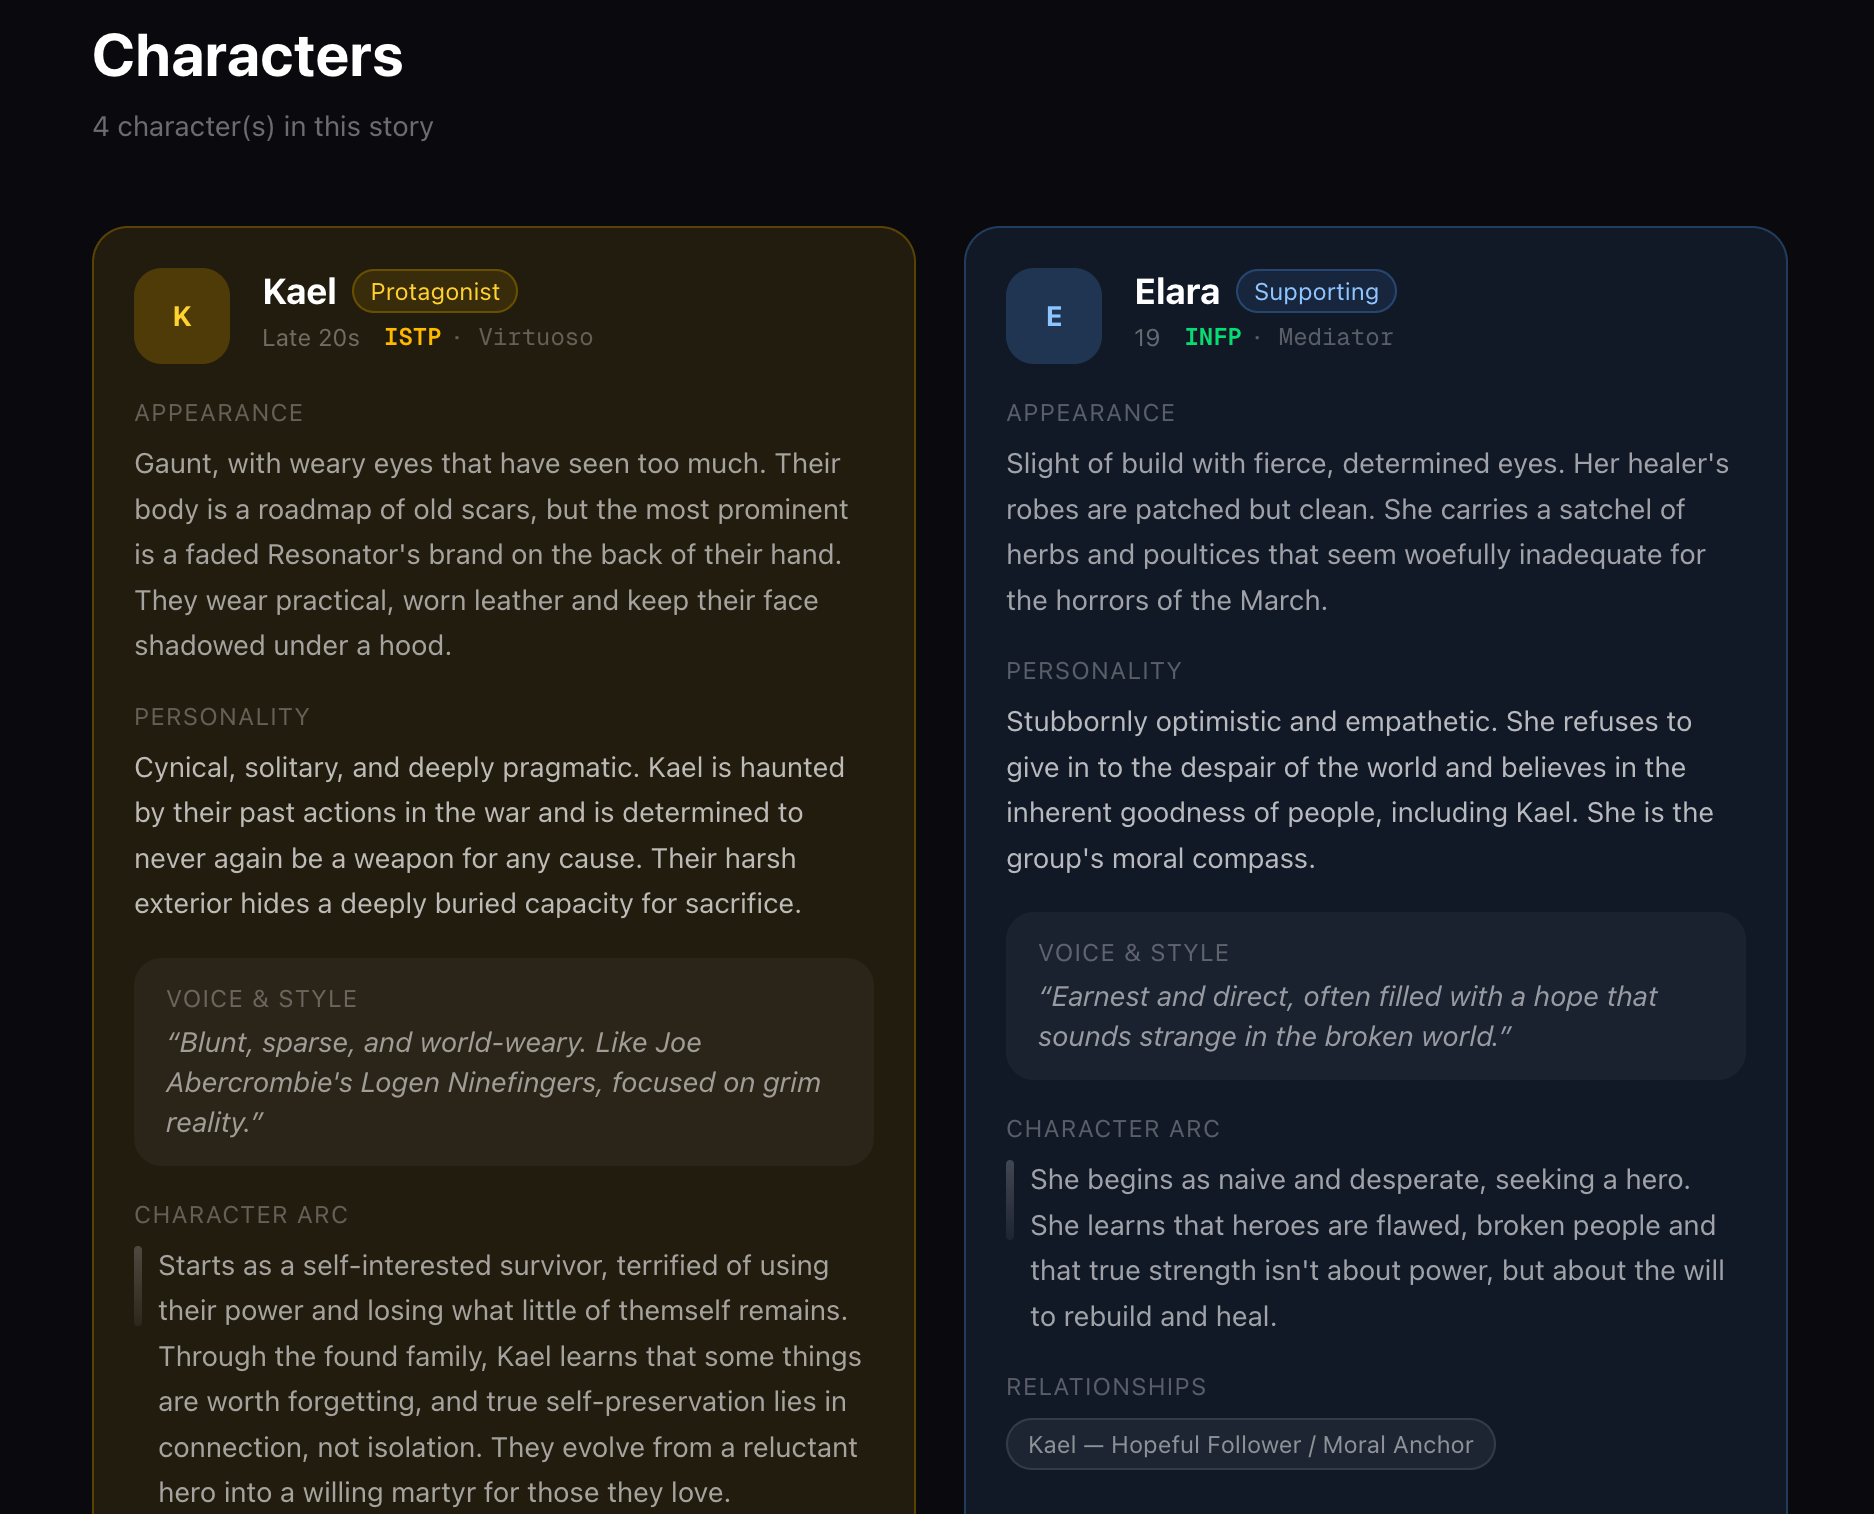Screen dimensions: 1874x1514
Task: Click Elara's Personality section heading
Action: [x=1094, y=671]
